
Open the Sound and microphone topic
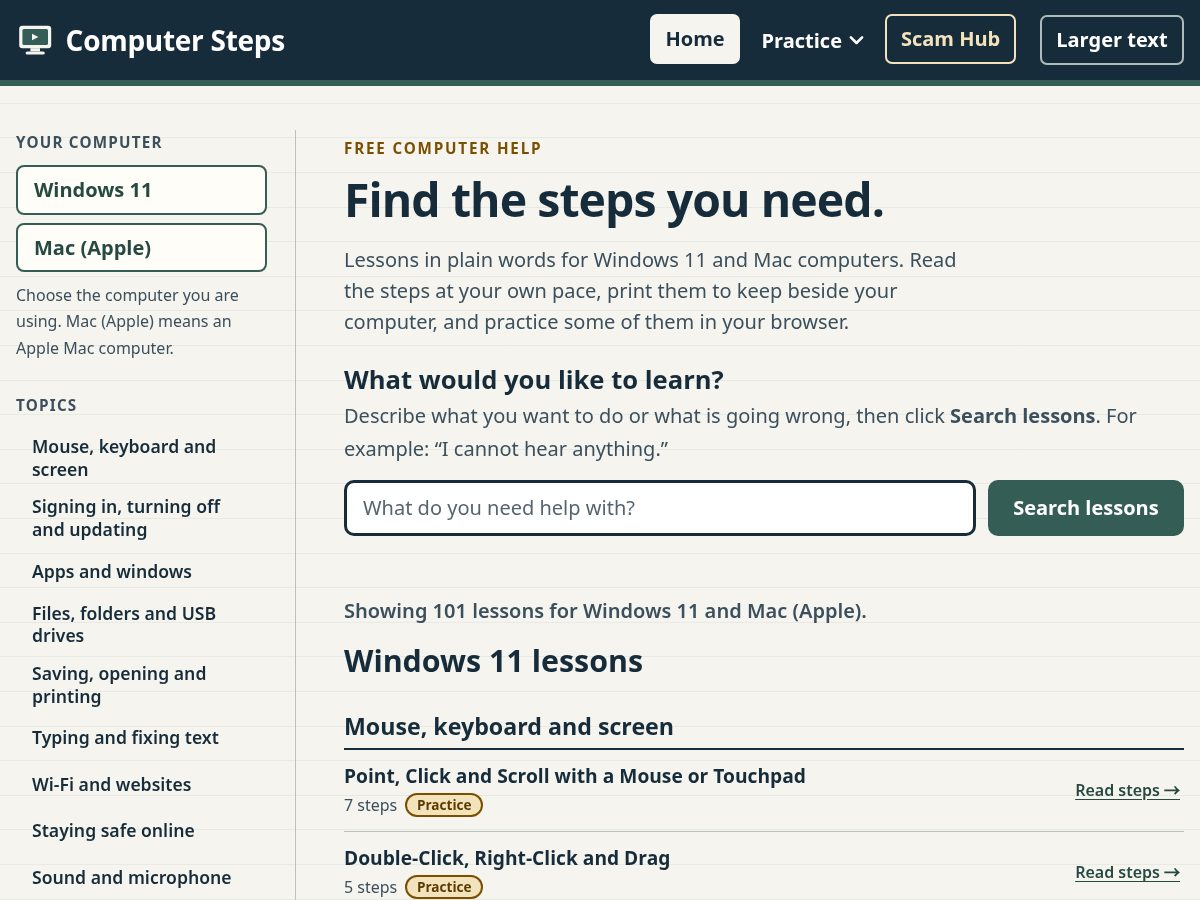point(131,878)
